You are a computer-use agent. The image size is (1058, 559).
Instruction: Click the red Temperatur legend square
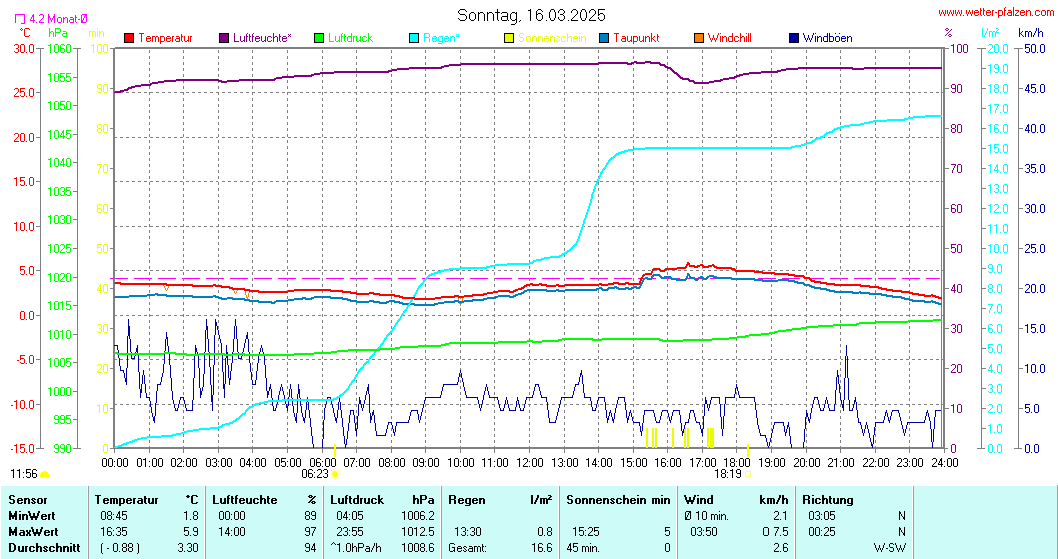[x=129, y=38]
